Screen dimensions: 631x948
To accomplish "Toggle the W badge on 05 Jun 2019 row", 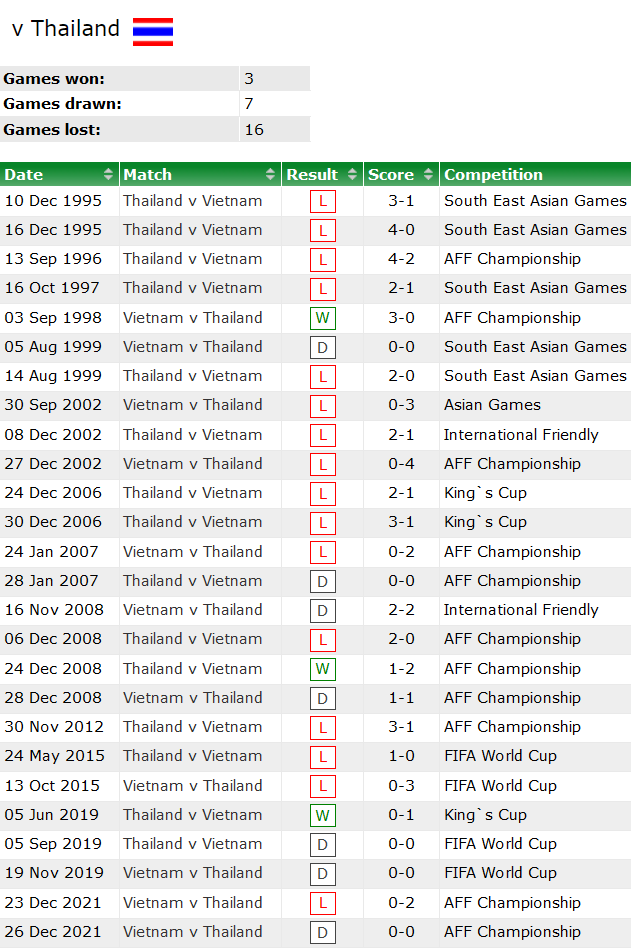I will click(x=322, y=815).
